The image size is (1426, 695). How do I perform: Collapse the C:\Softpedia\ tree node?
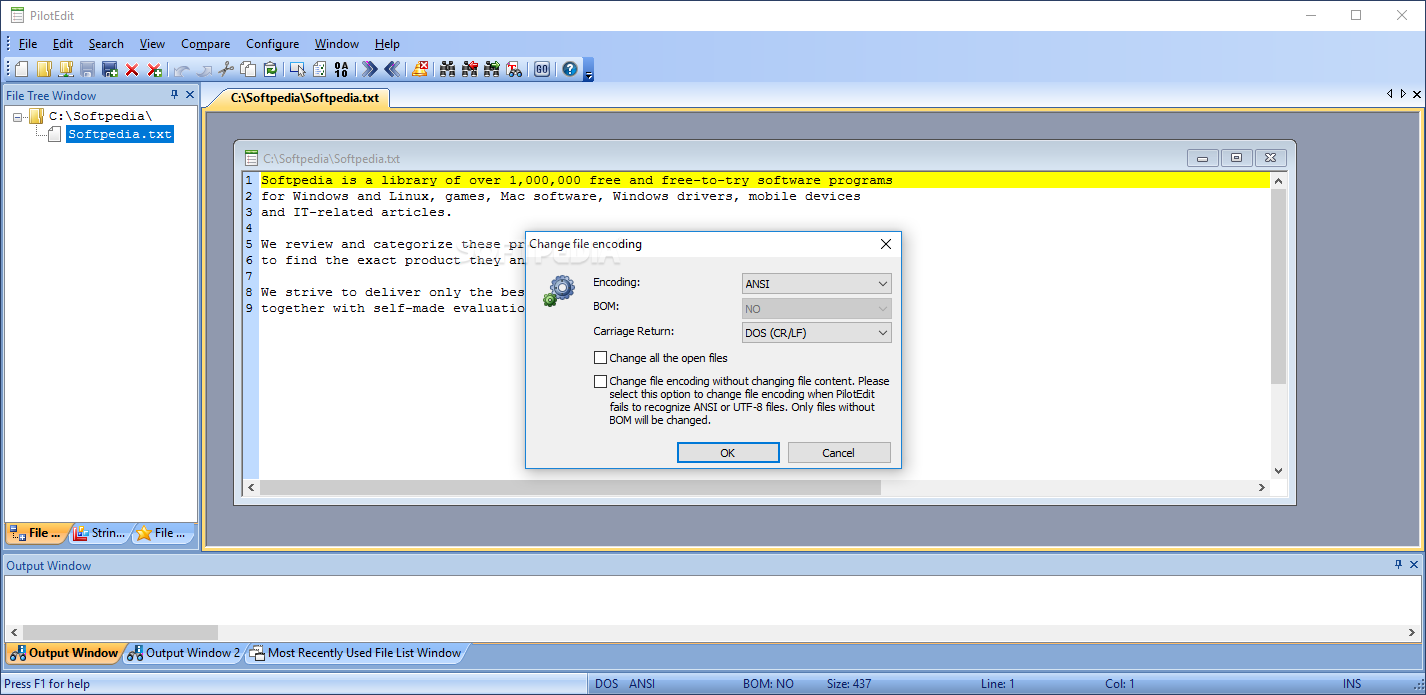(x=19, y=117)
